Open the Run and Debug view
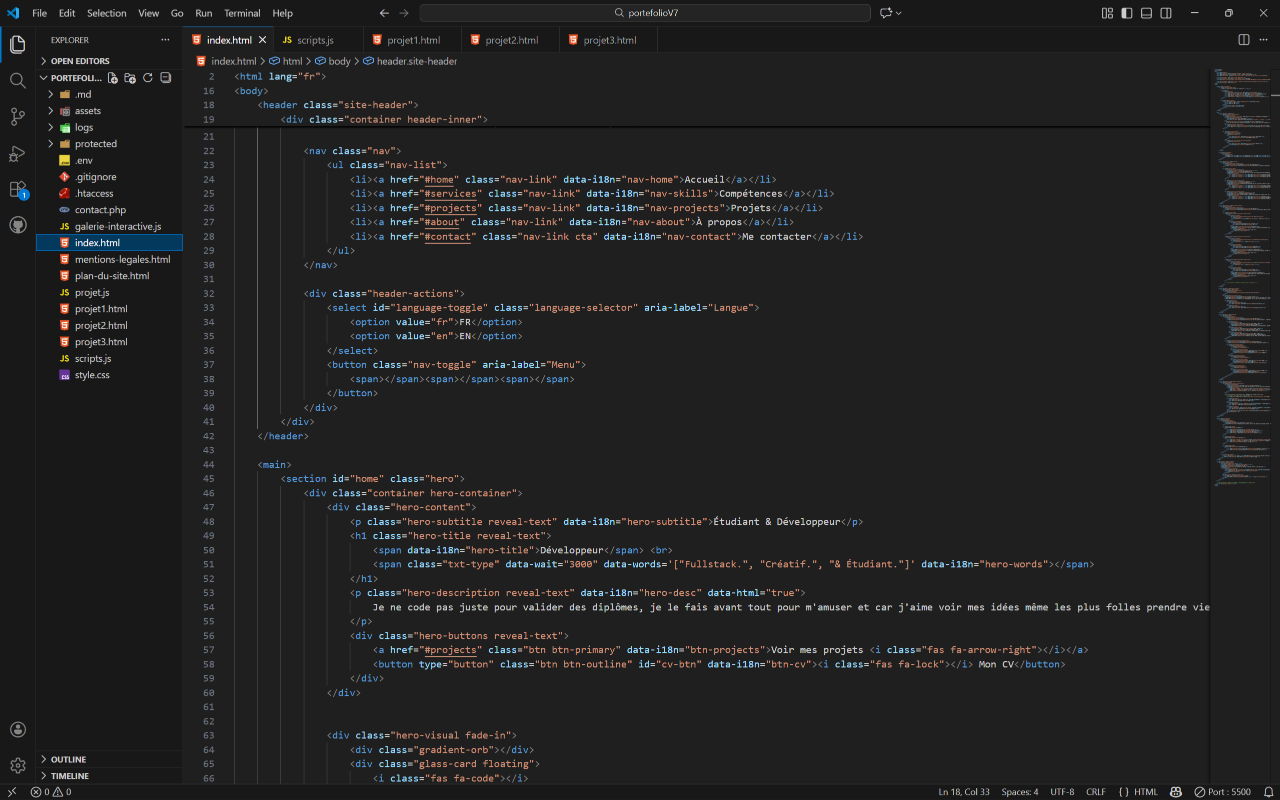Image resolution: width=1280 pixels, height=800 pixels. (x=17, y=154)
